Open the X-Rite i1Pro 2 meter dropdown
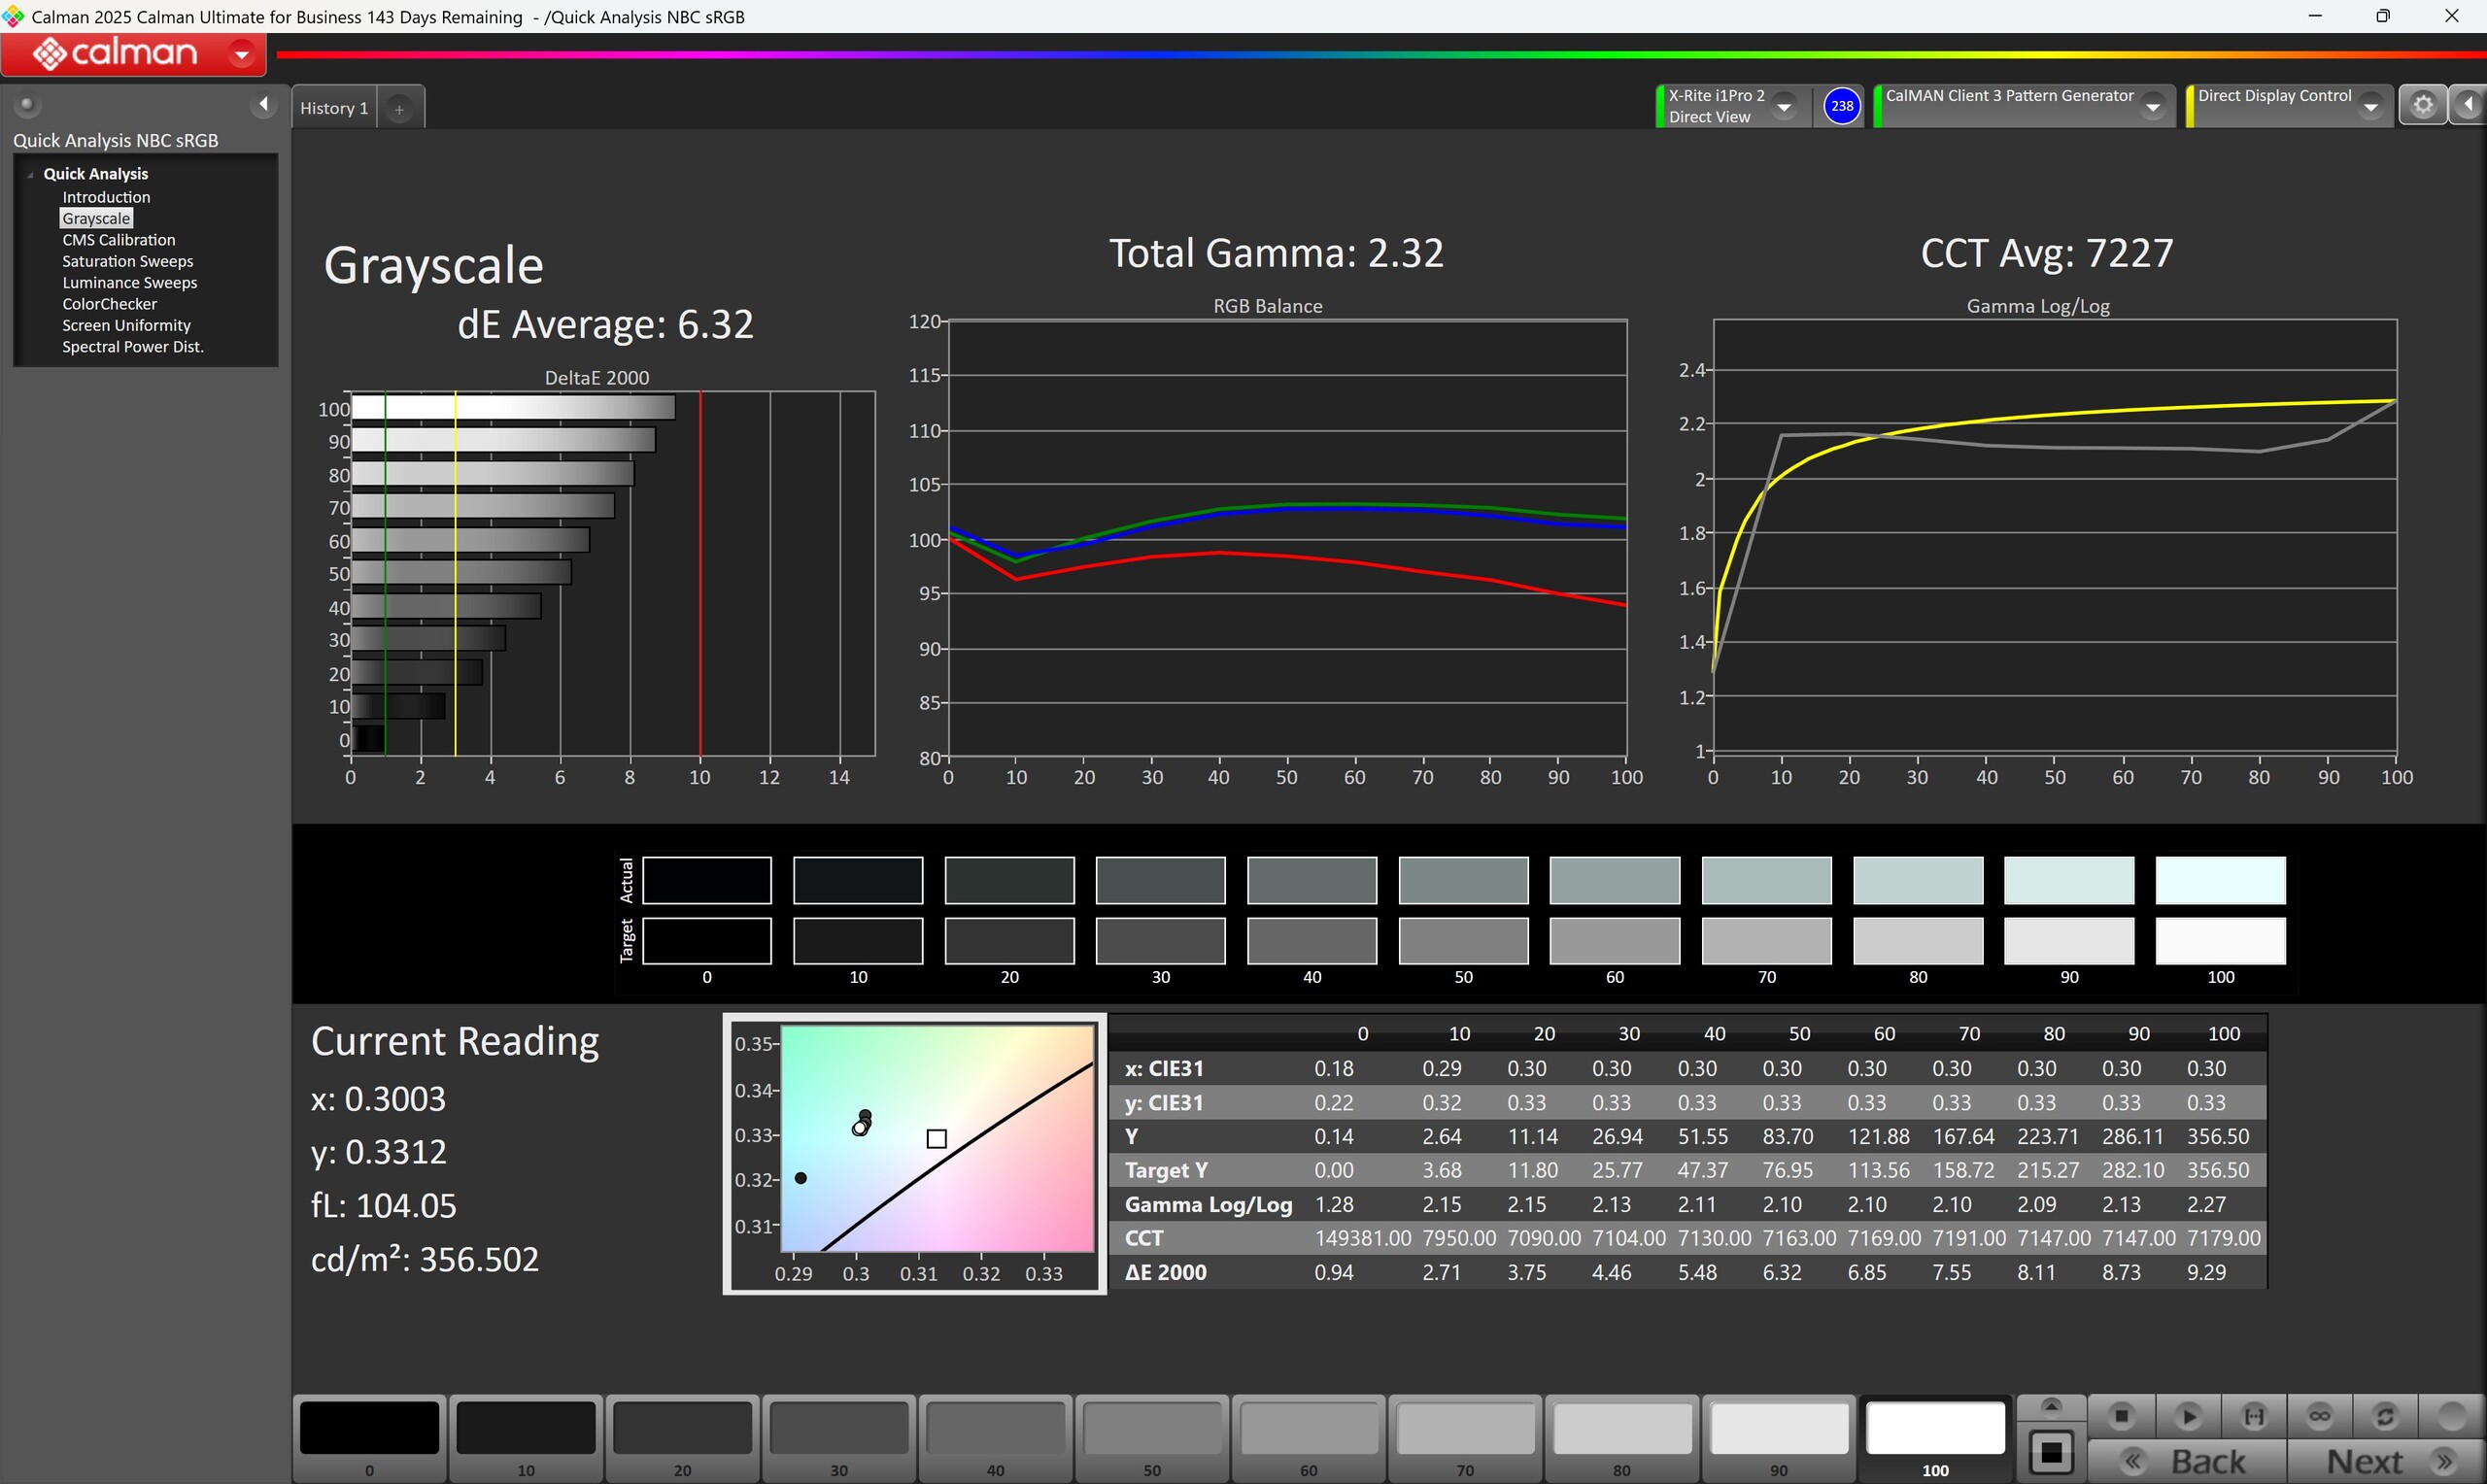This screenshot has width=2487, height=1484. pyautogui.click(x=1784, y=106)
